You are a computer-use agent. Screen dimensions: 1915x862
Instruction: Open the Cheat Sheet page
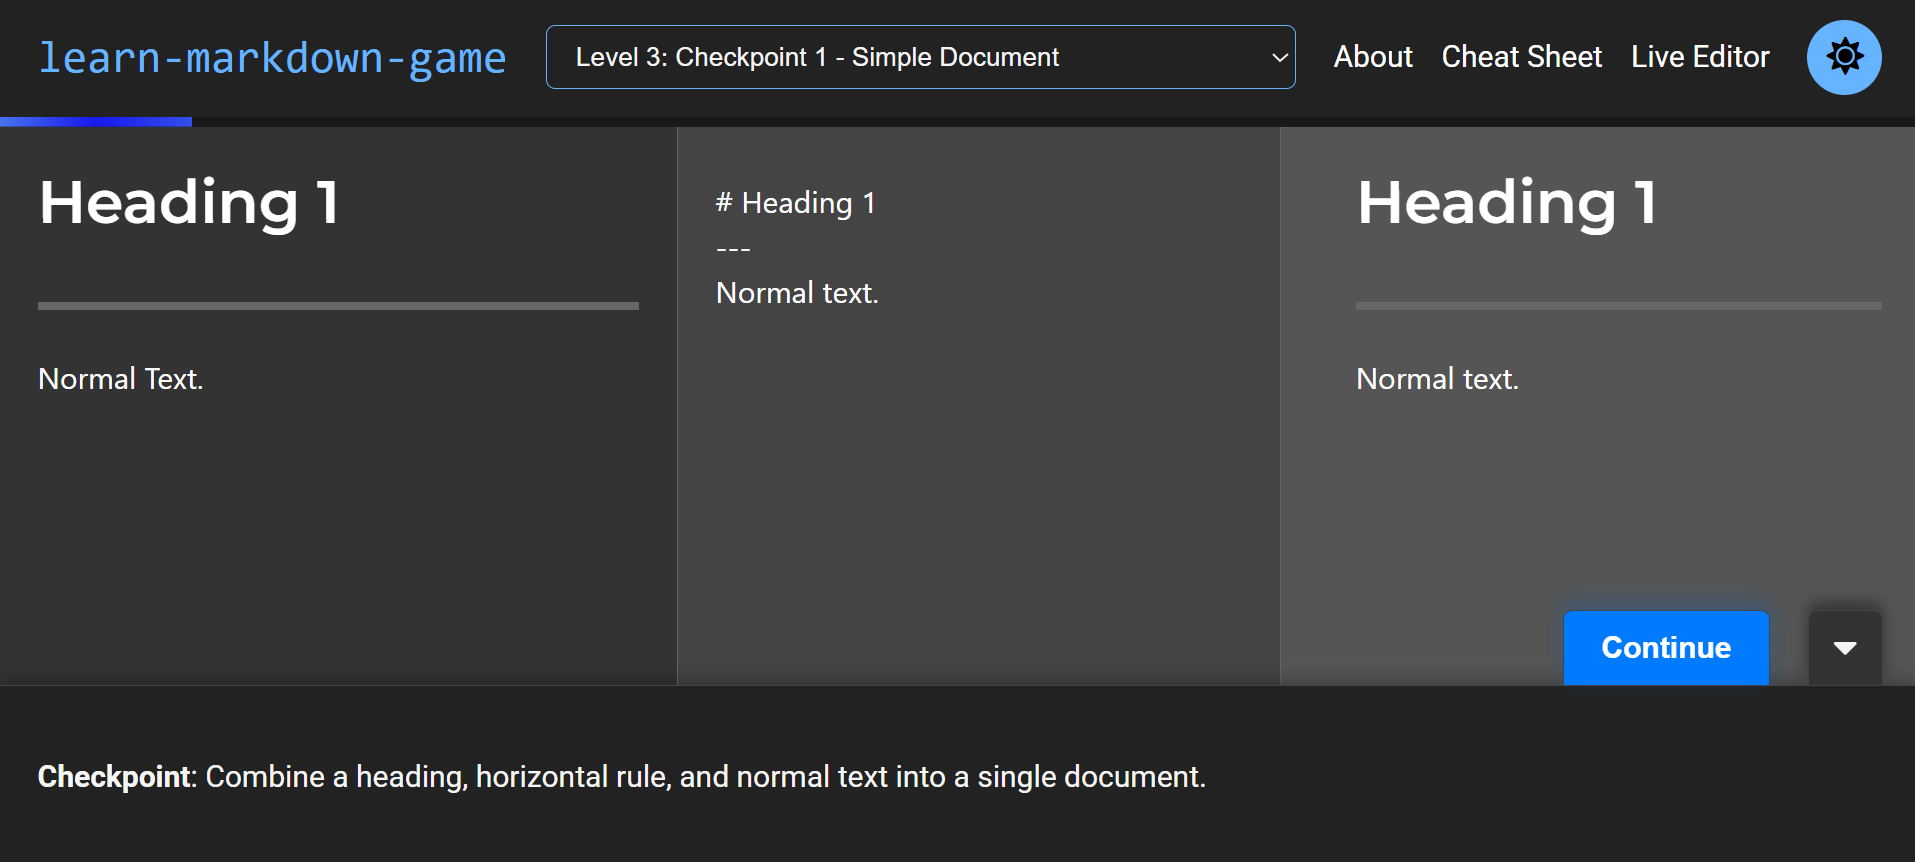click(x=1521, y=57)
